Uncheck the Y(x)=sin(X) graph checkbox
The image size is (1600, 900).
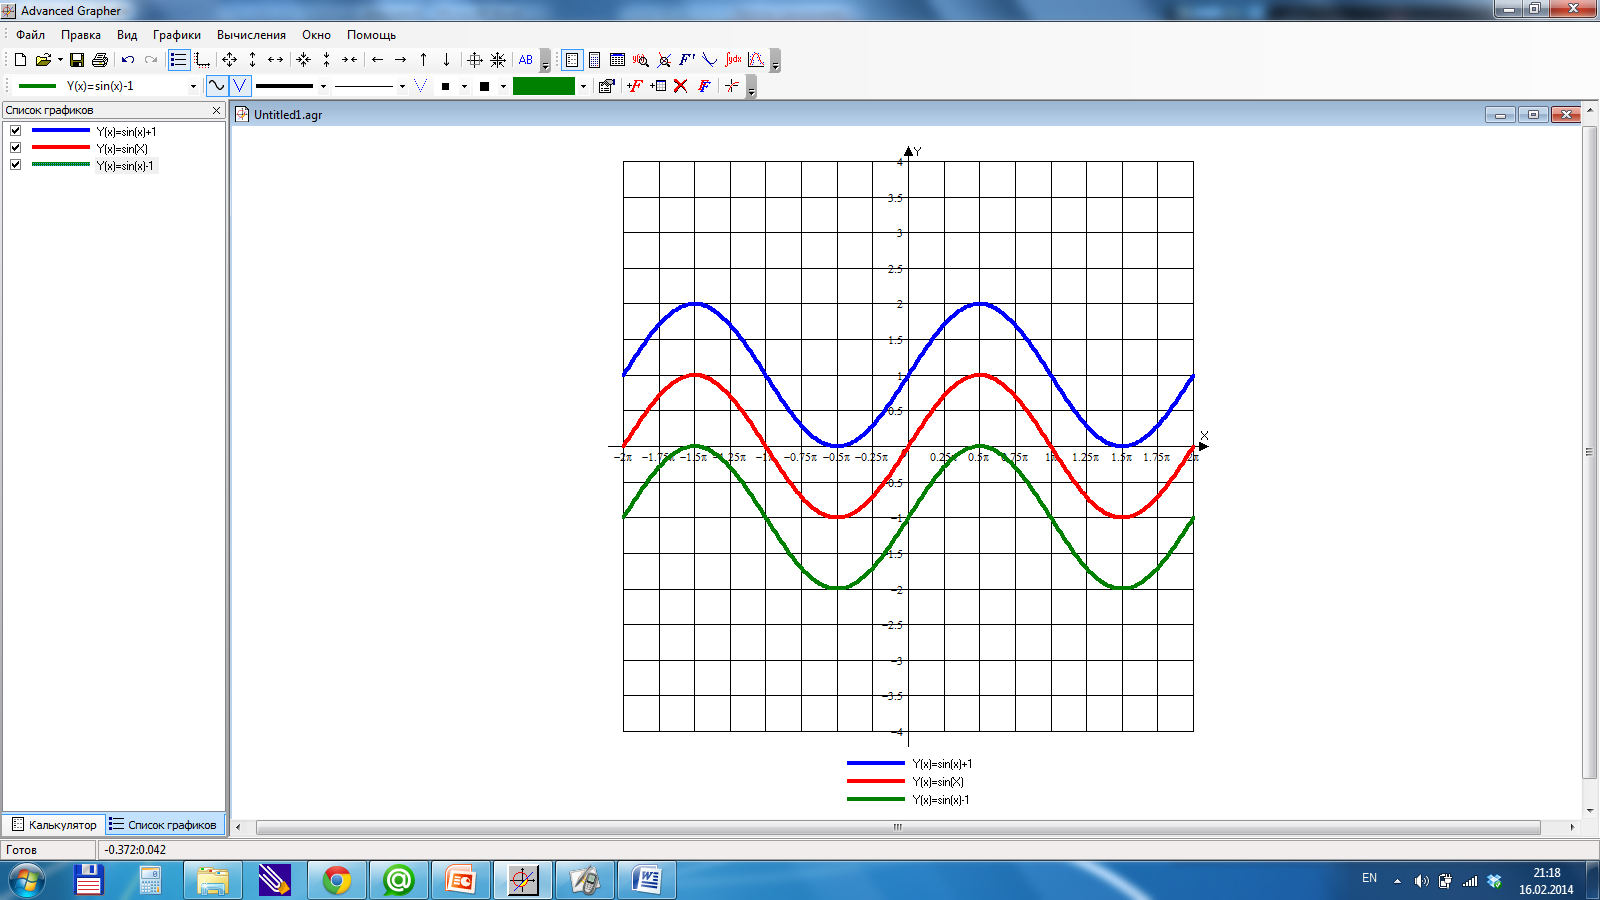click(x=16, y=148)
